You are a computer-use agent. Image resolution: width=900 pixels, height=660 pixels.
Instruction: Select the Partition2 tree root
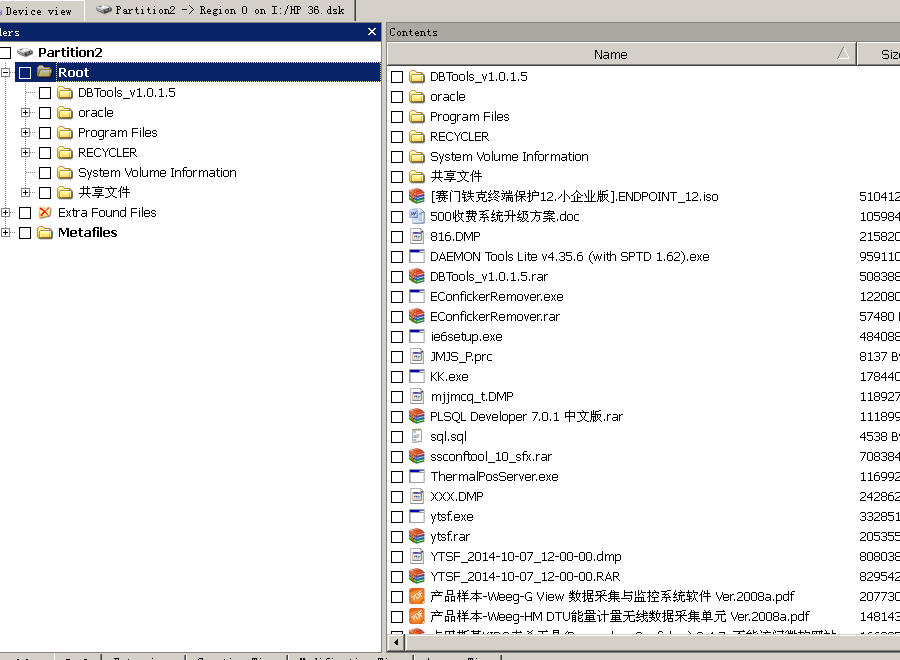coord(70,52)
